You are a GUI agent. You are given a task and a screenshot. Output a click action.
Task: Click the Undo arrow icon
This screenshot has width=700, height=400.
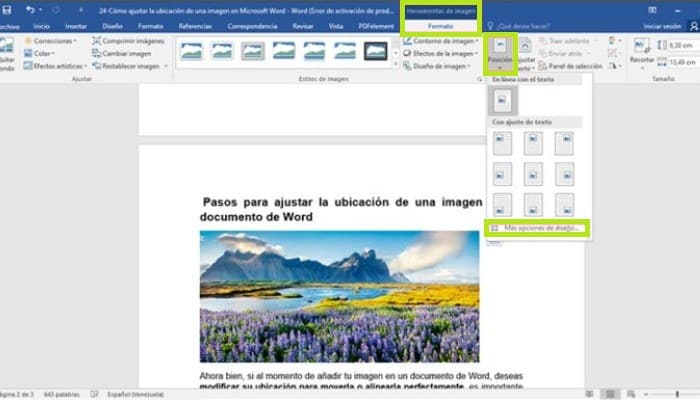[30, 9]
